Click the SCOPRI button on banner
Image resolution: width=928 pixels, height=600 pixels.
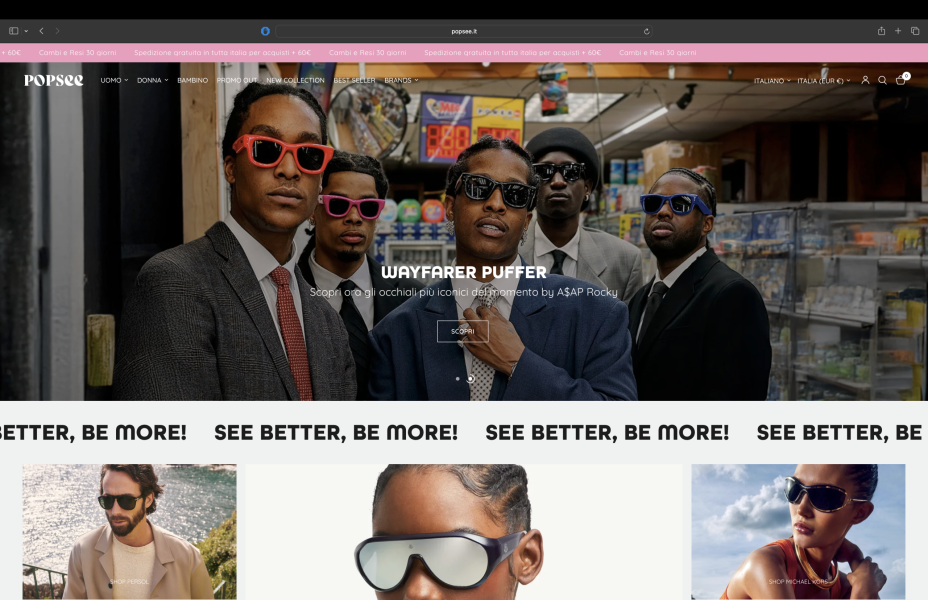[462, 331]
